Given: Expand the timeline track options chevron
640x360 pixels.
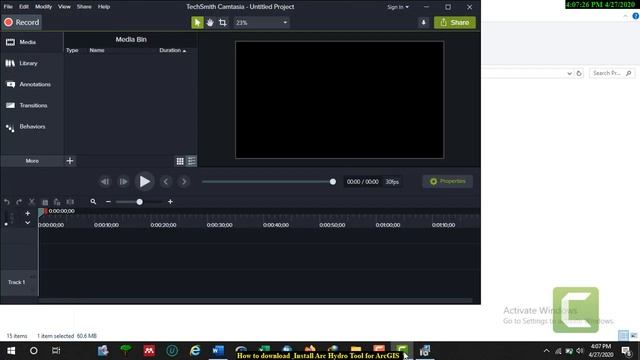Looking at the screenshot, I should pos(27,223).
